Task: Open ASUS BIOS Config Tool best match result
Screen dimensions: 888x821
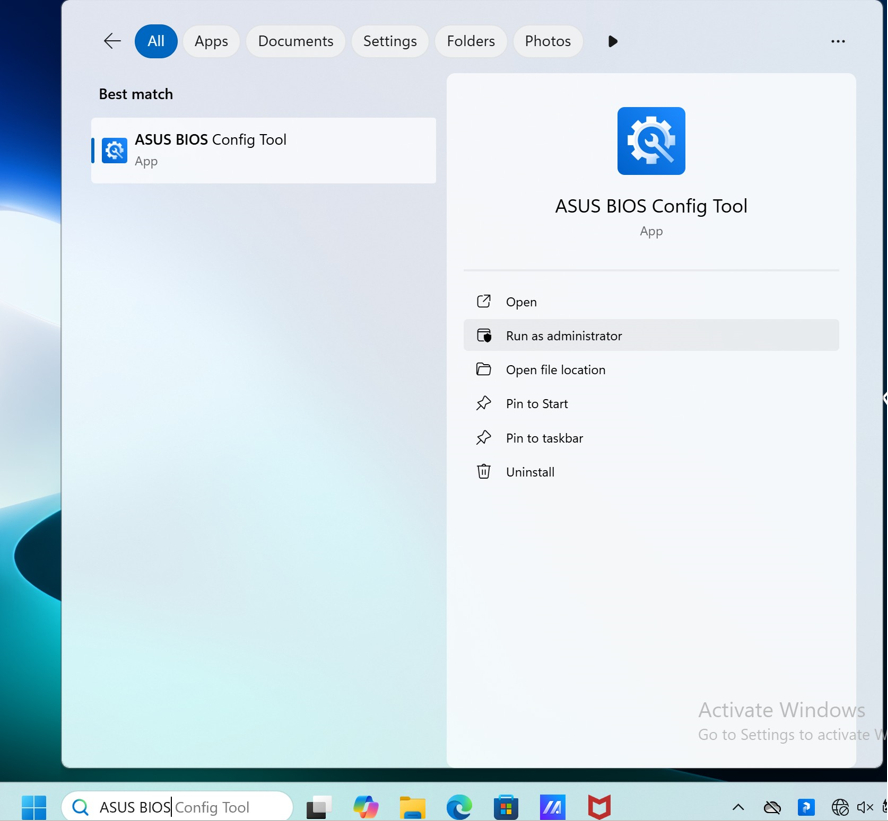Action: [x=263, y=150]
